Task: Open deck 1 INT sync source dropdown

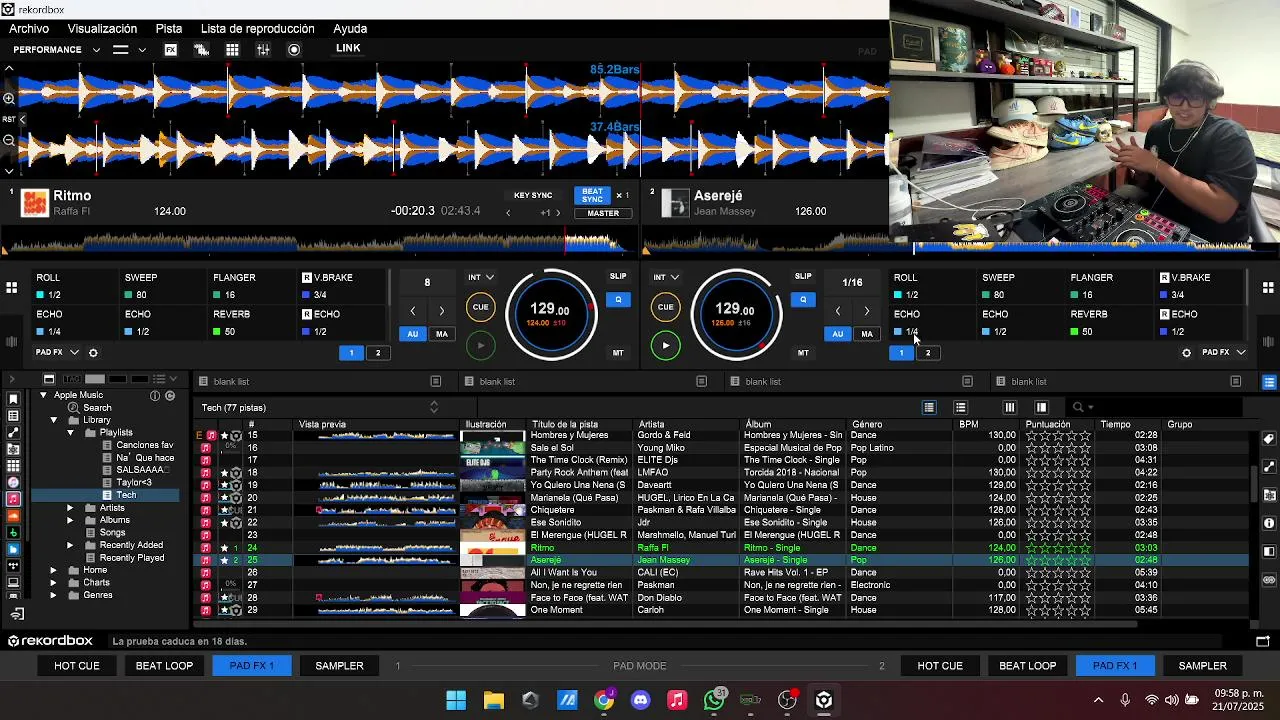Action: pyautogui.click(x=481, y=277)
